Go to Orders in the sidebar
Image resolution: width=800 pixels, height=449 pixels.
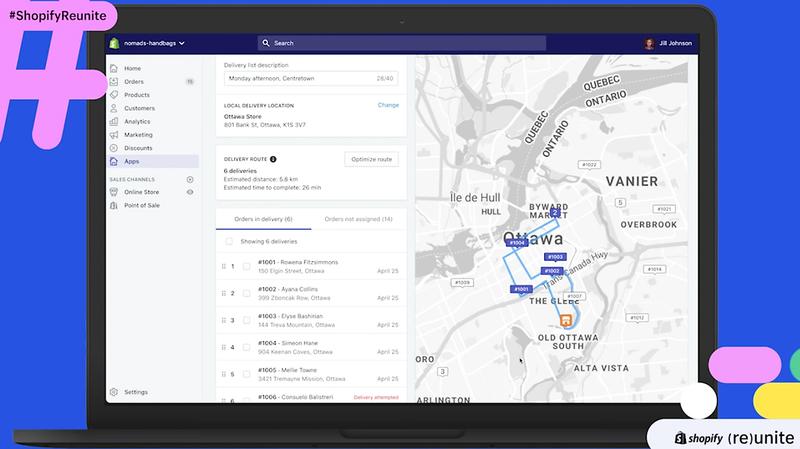point(134,82)
